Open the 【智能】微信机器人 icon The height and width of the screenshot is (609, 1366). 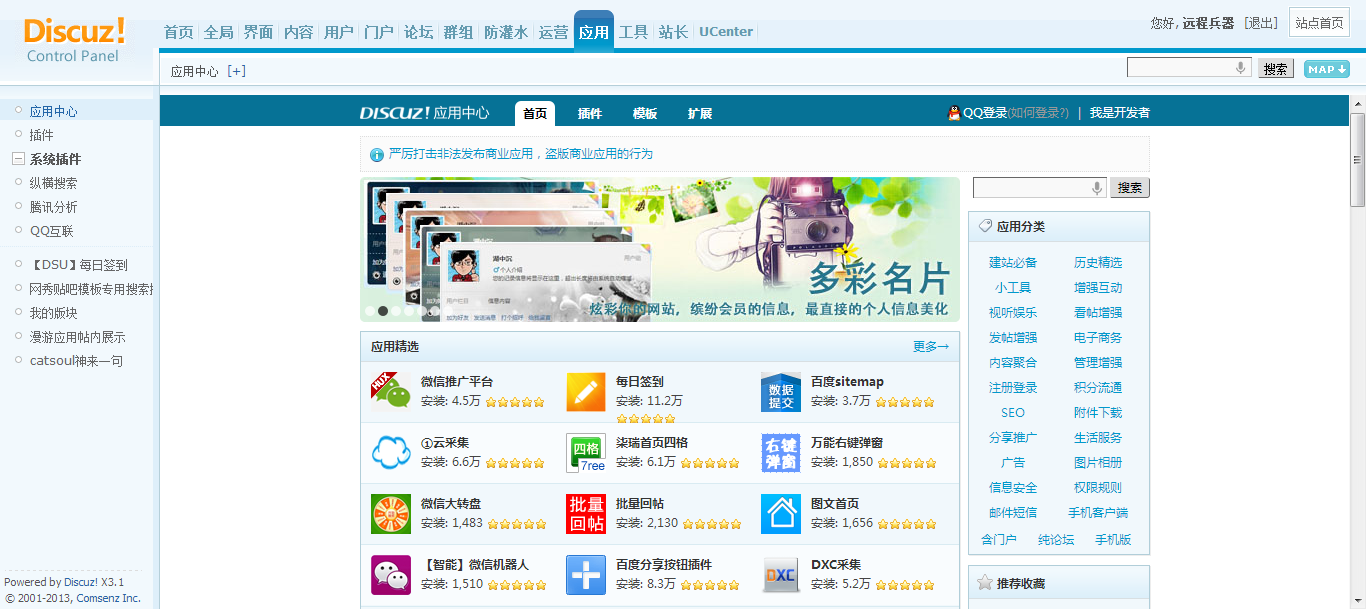390,575
